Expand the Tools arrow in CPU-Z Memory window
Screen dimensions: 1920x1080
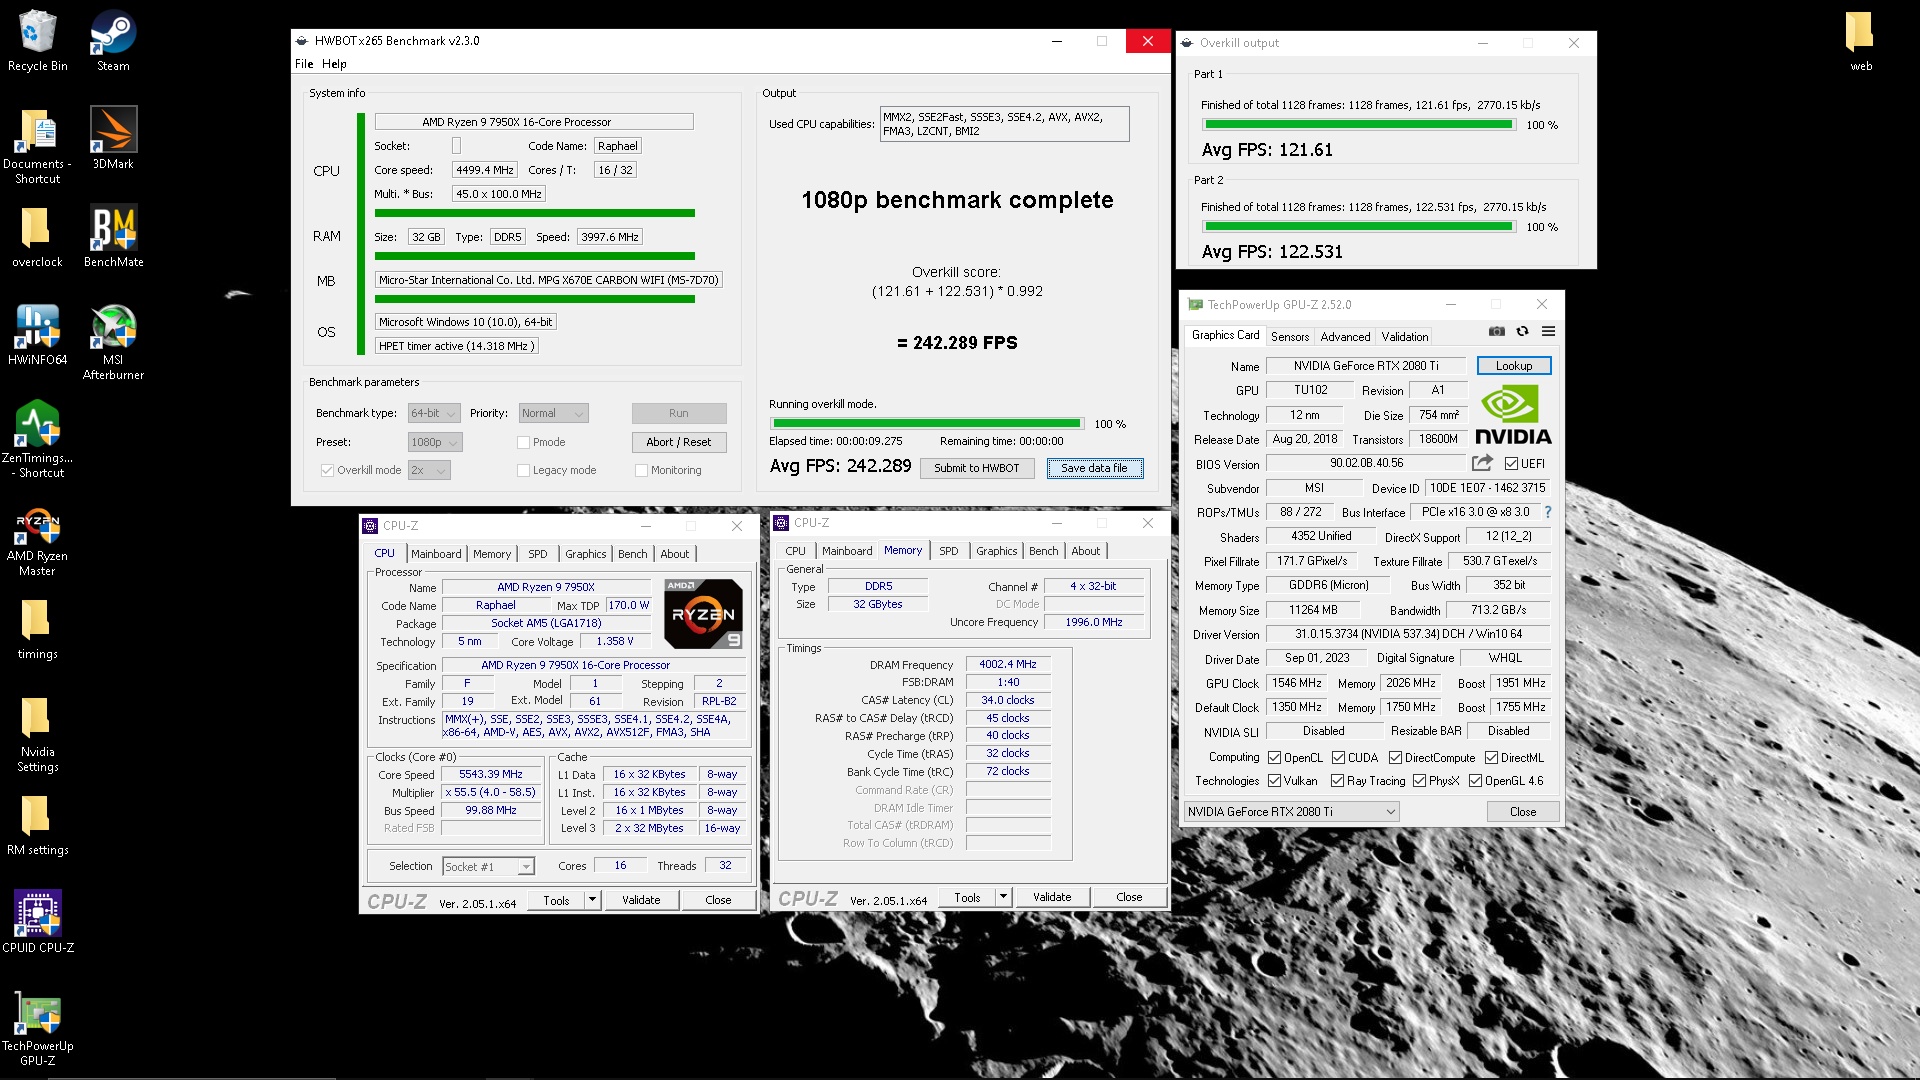pyautogui.click(x=1003, y=897)
